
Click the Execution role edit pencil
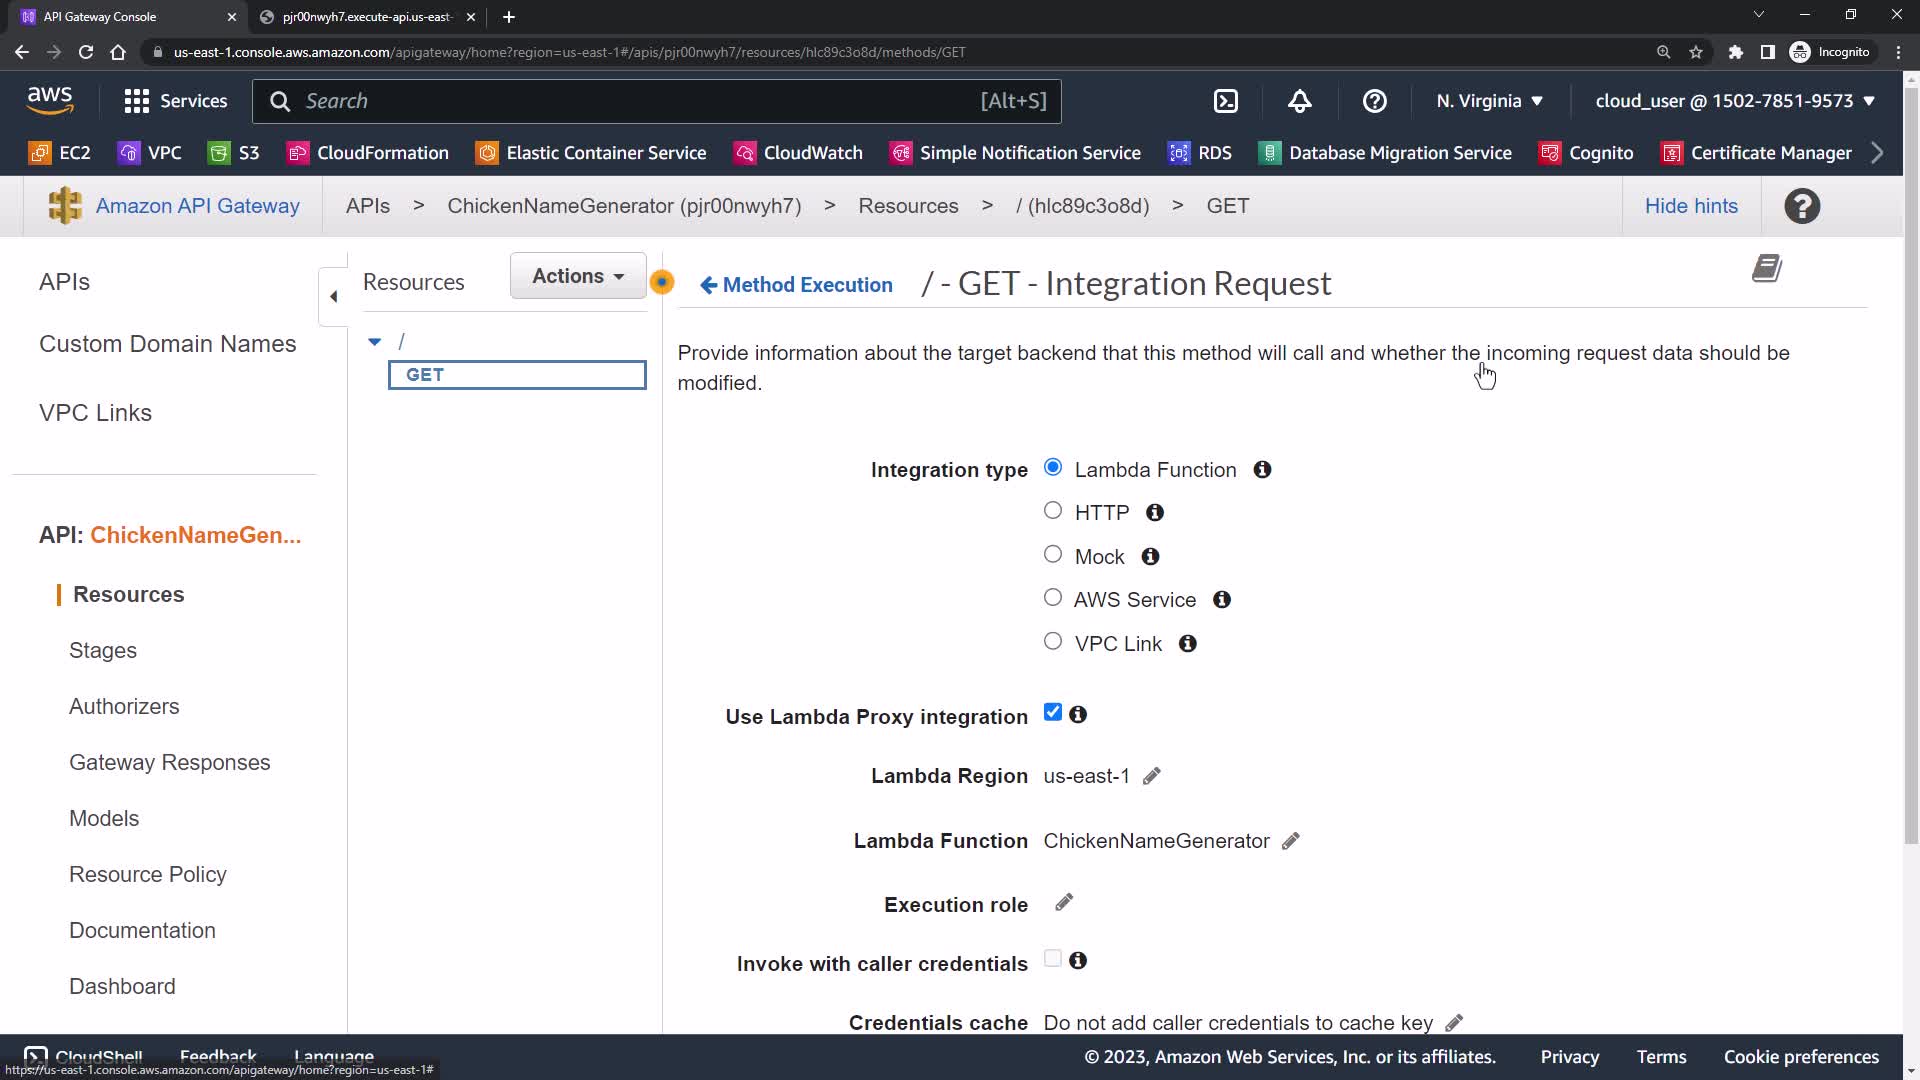point(1064,903)
